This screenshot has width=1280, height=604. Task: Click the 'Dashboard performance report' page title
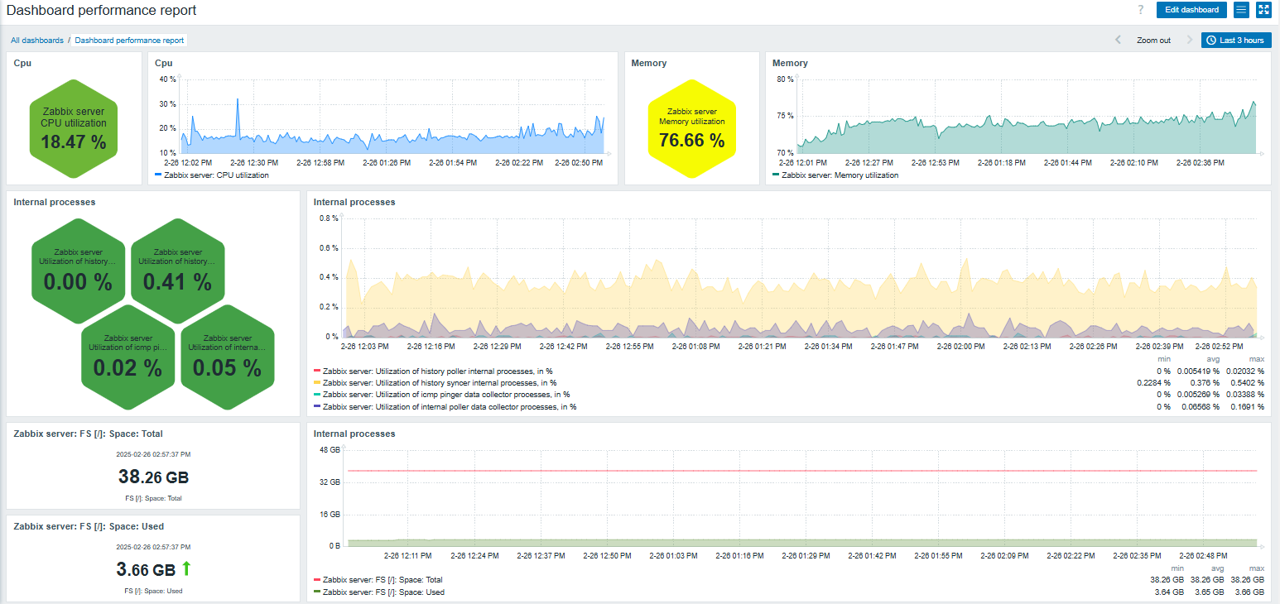click(x=101, y=10)
